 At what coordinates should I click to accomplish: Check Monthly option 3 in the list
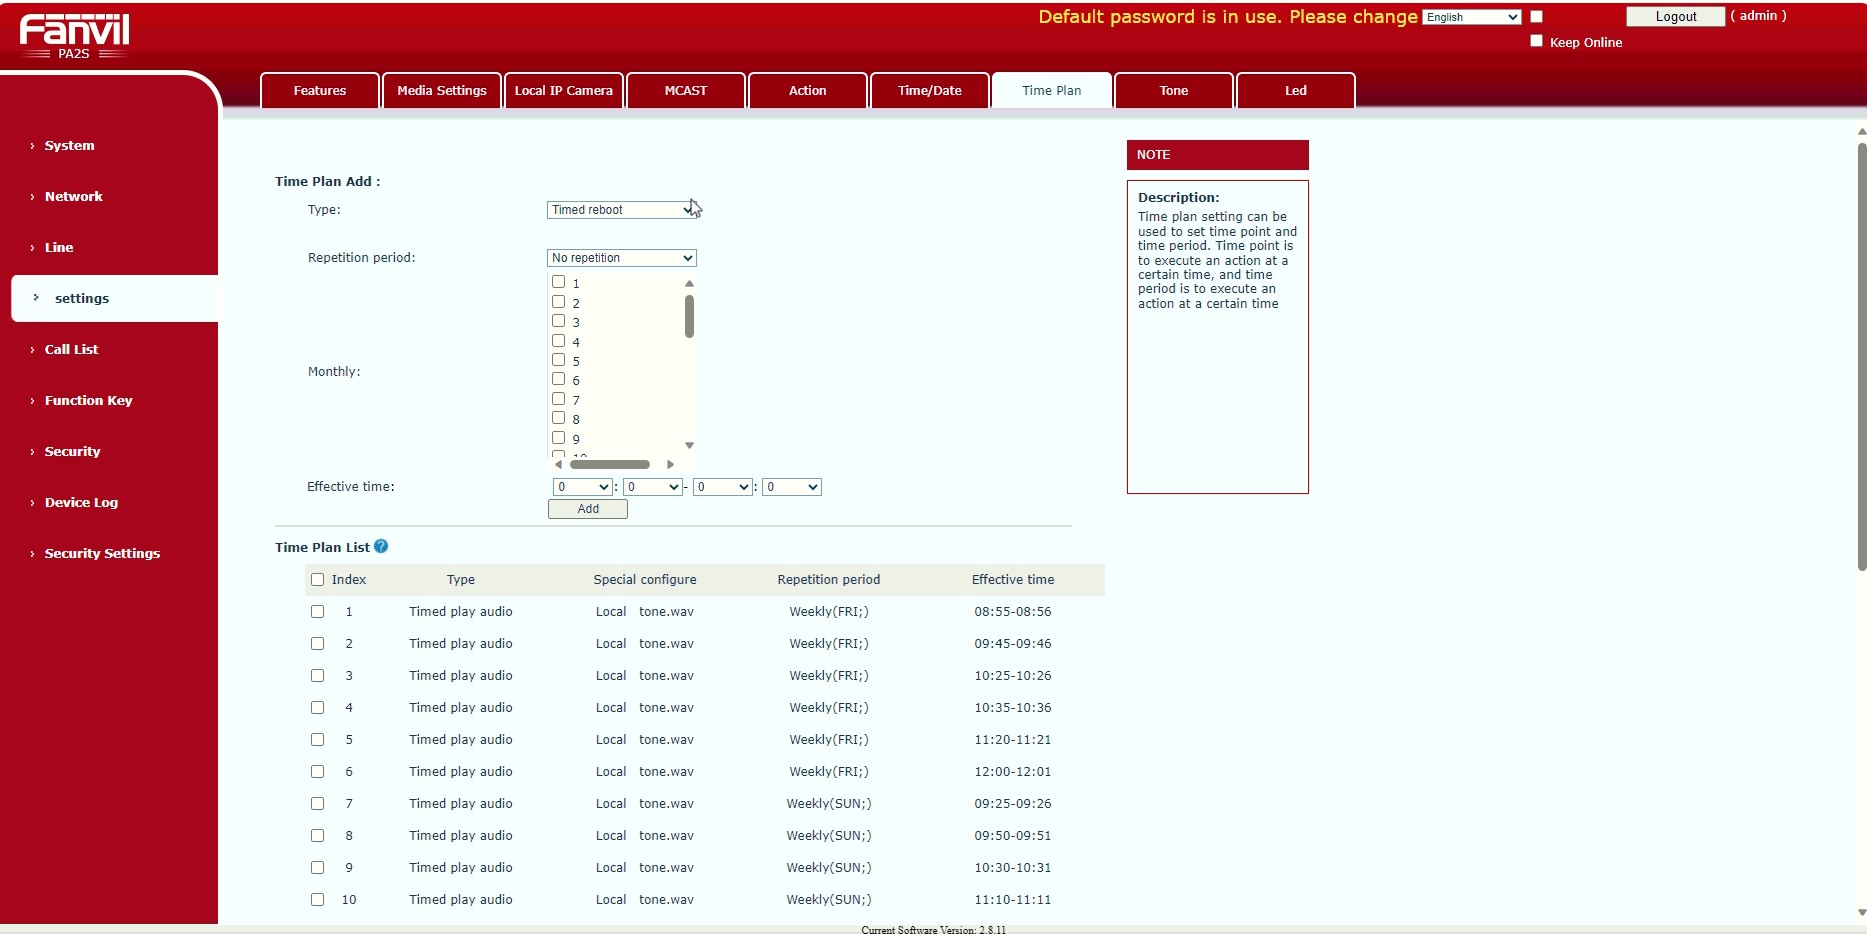[558, 321]
